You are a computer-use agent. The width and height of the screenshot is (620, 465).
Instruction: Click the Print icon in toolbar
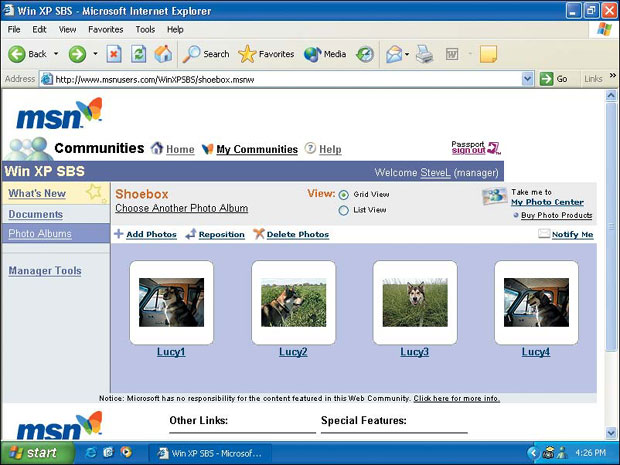click(424, 54)
